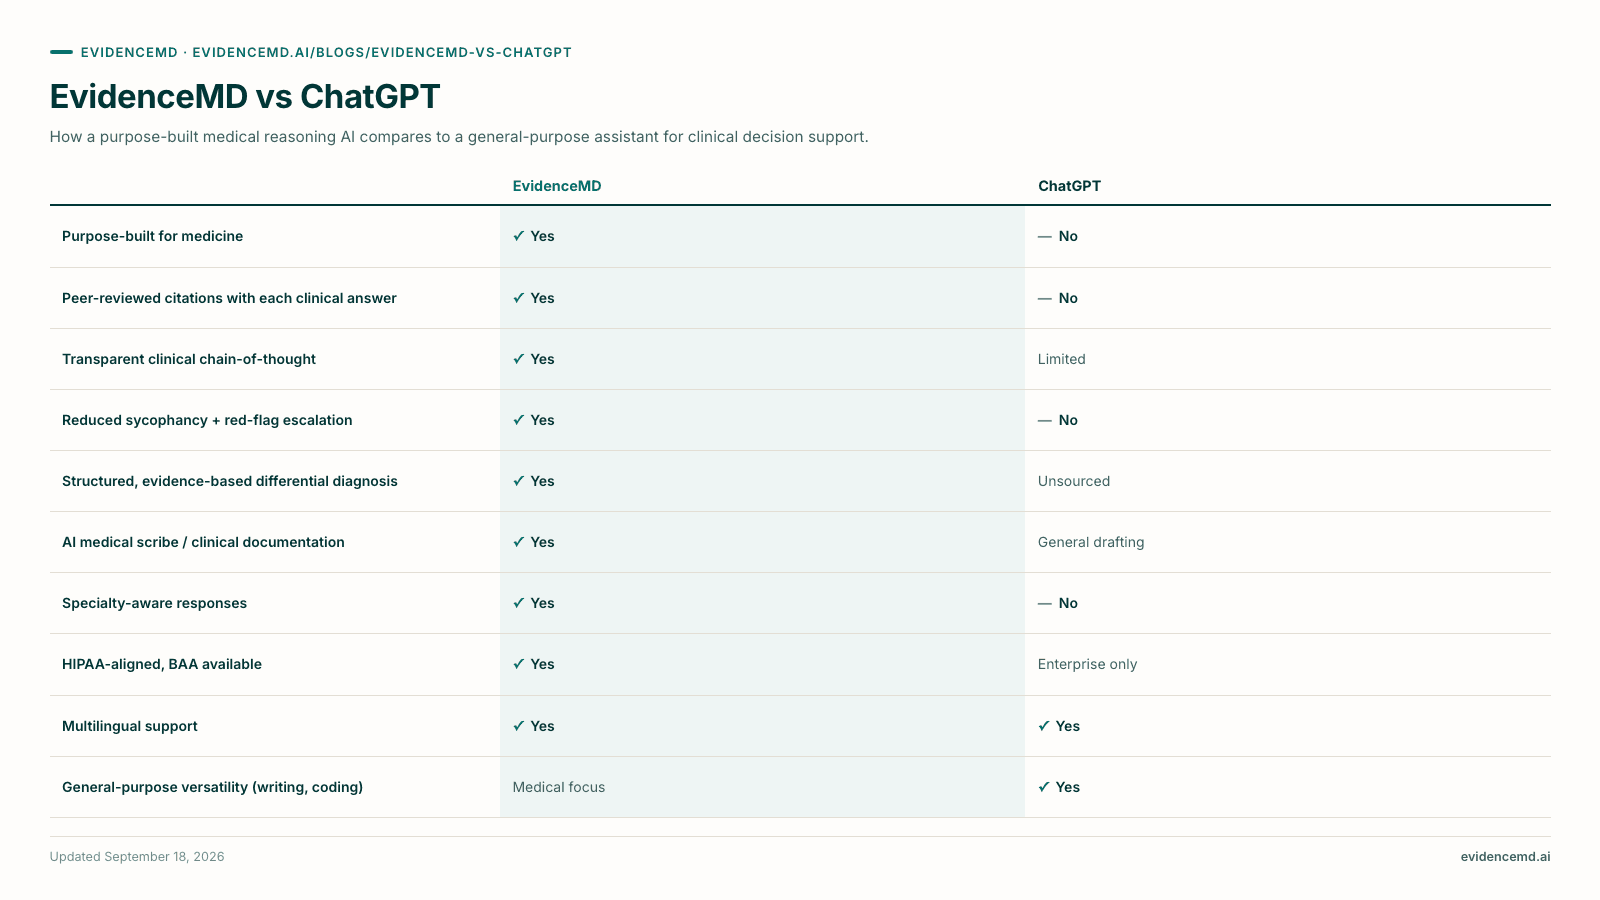Click ChatGPT's dash icon in Reduced sycophancy row
Image resolution: width=1600 pixels, height=900 pixels.
1045,421
